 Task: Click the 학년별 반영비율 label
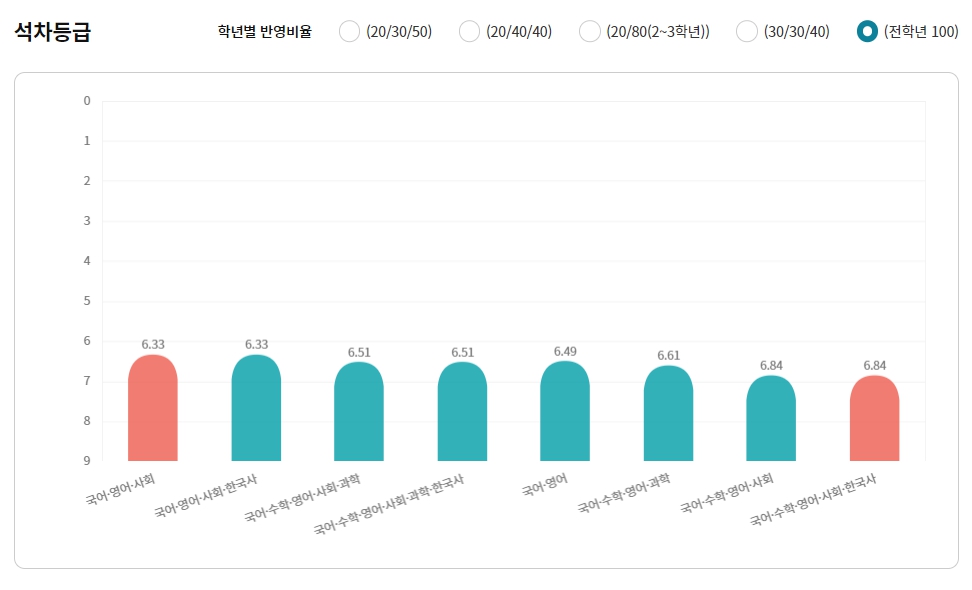265,32
